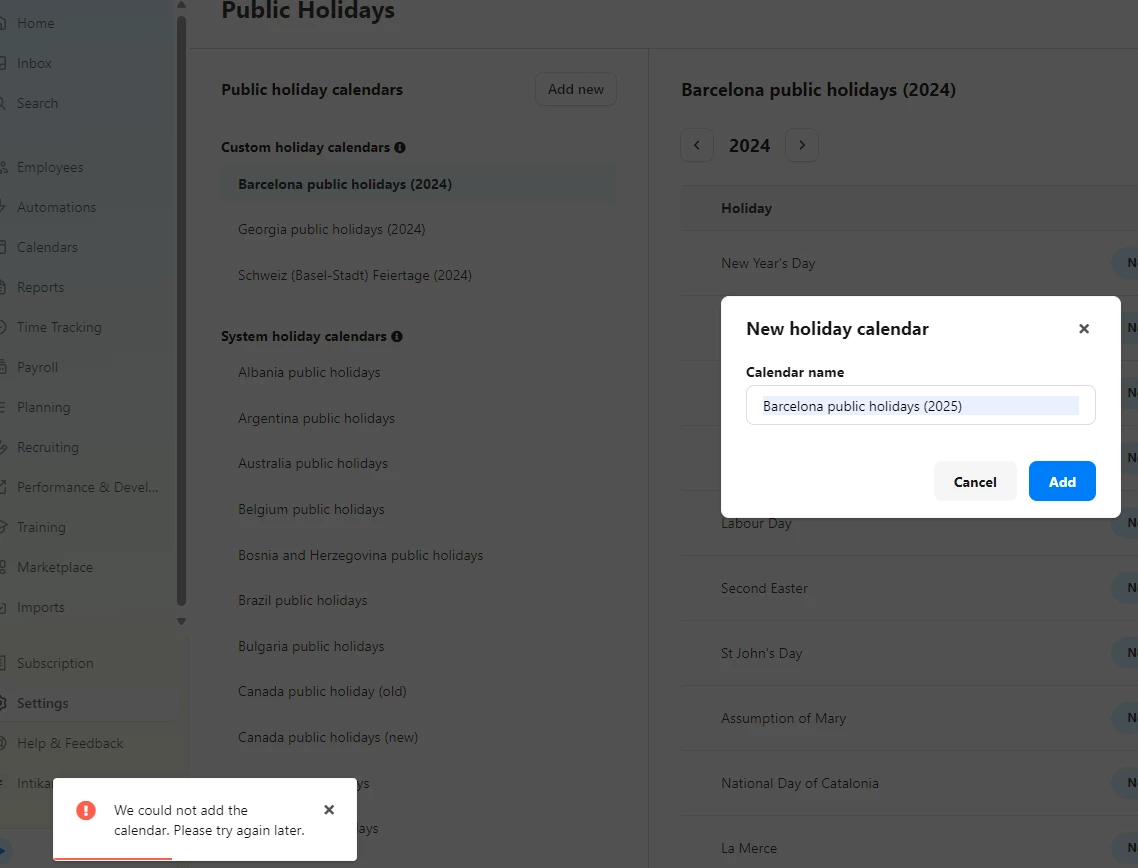Viewport: 1138px width, 868px height.
Task: Advance to next year with right chevron
Action: click(802, 146)
